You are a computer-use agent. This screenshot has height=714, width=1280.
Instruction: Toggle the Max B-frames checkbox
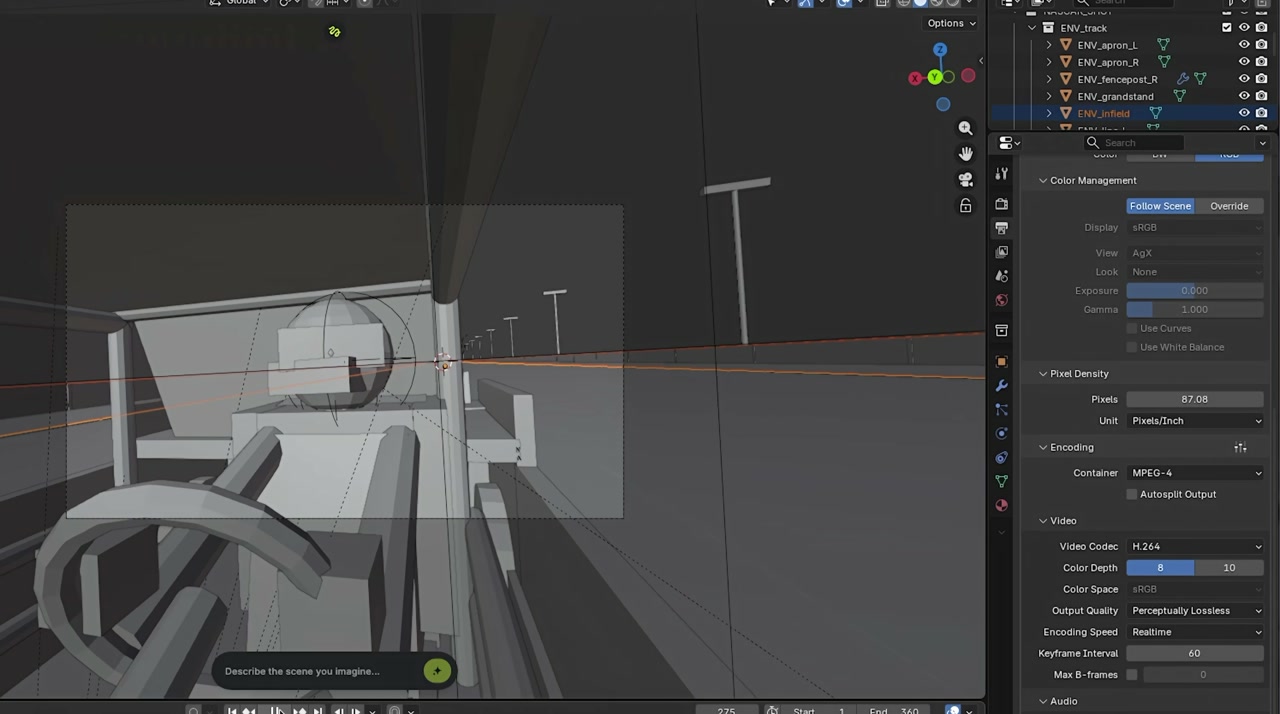point(1132,675)
